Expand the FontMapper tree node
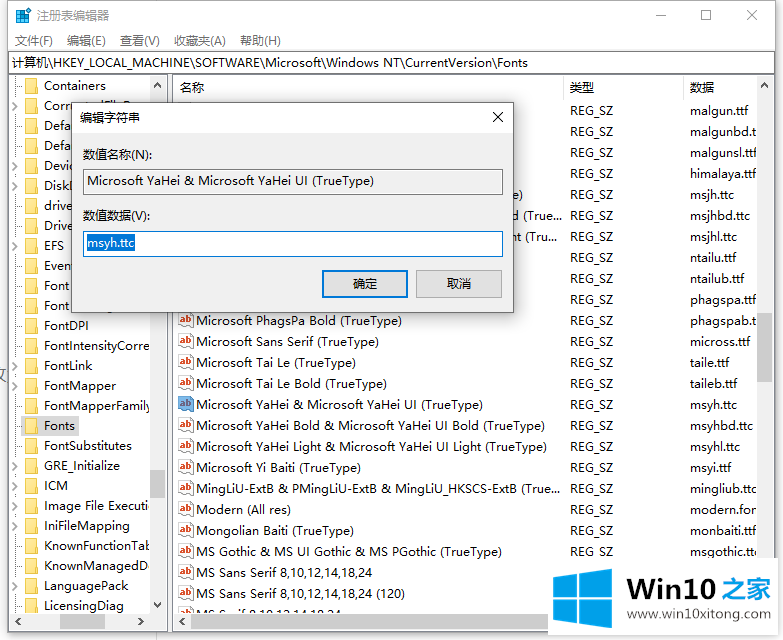Screen dimensions: 783x640 pyautogui.click(x=14, y=386)
